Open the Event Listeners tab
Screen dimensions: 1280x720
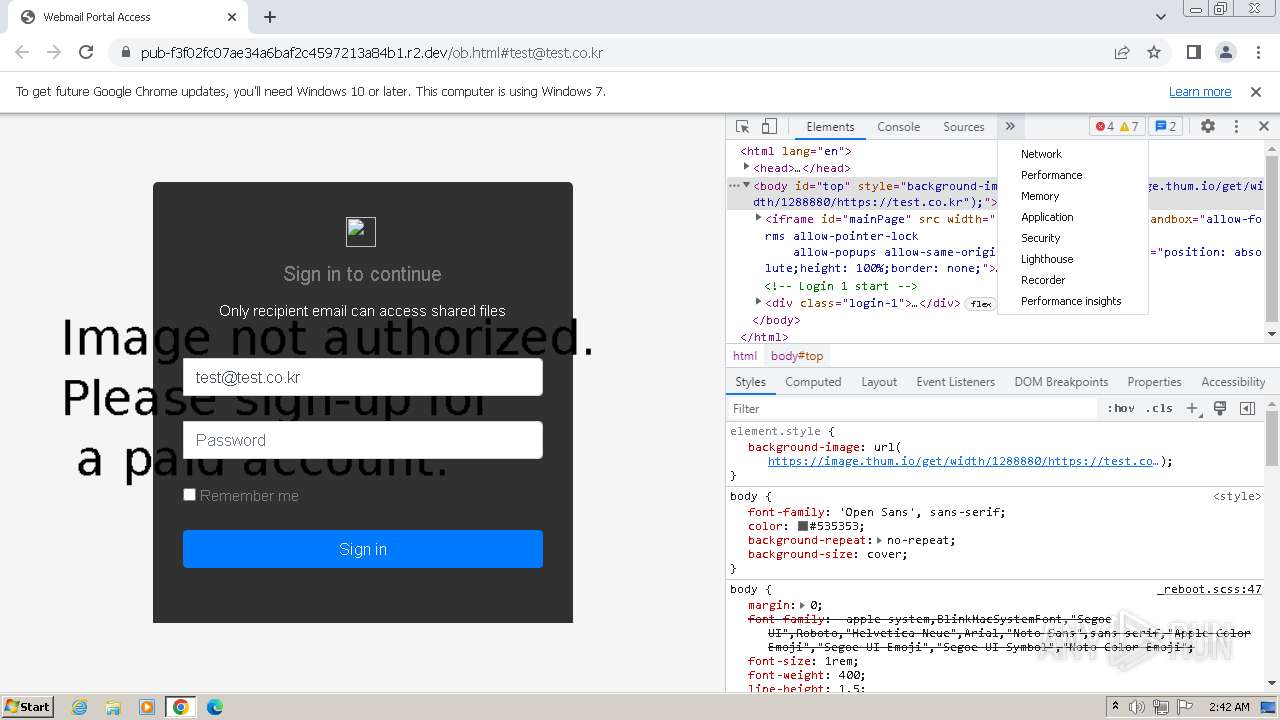point(955,382)
